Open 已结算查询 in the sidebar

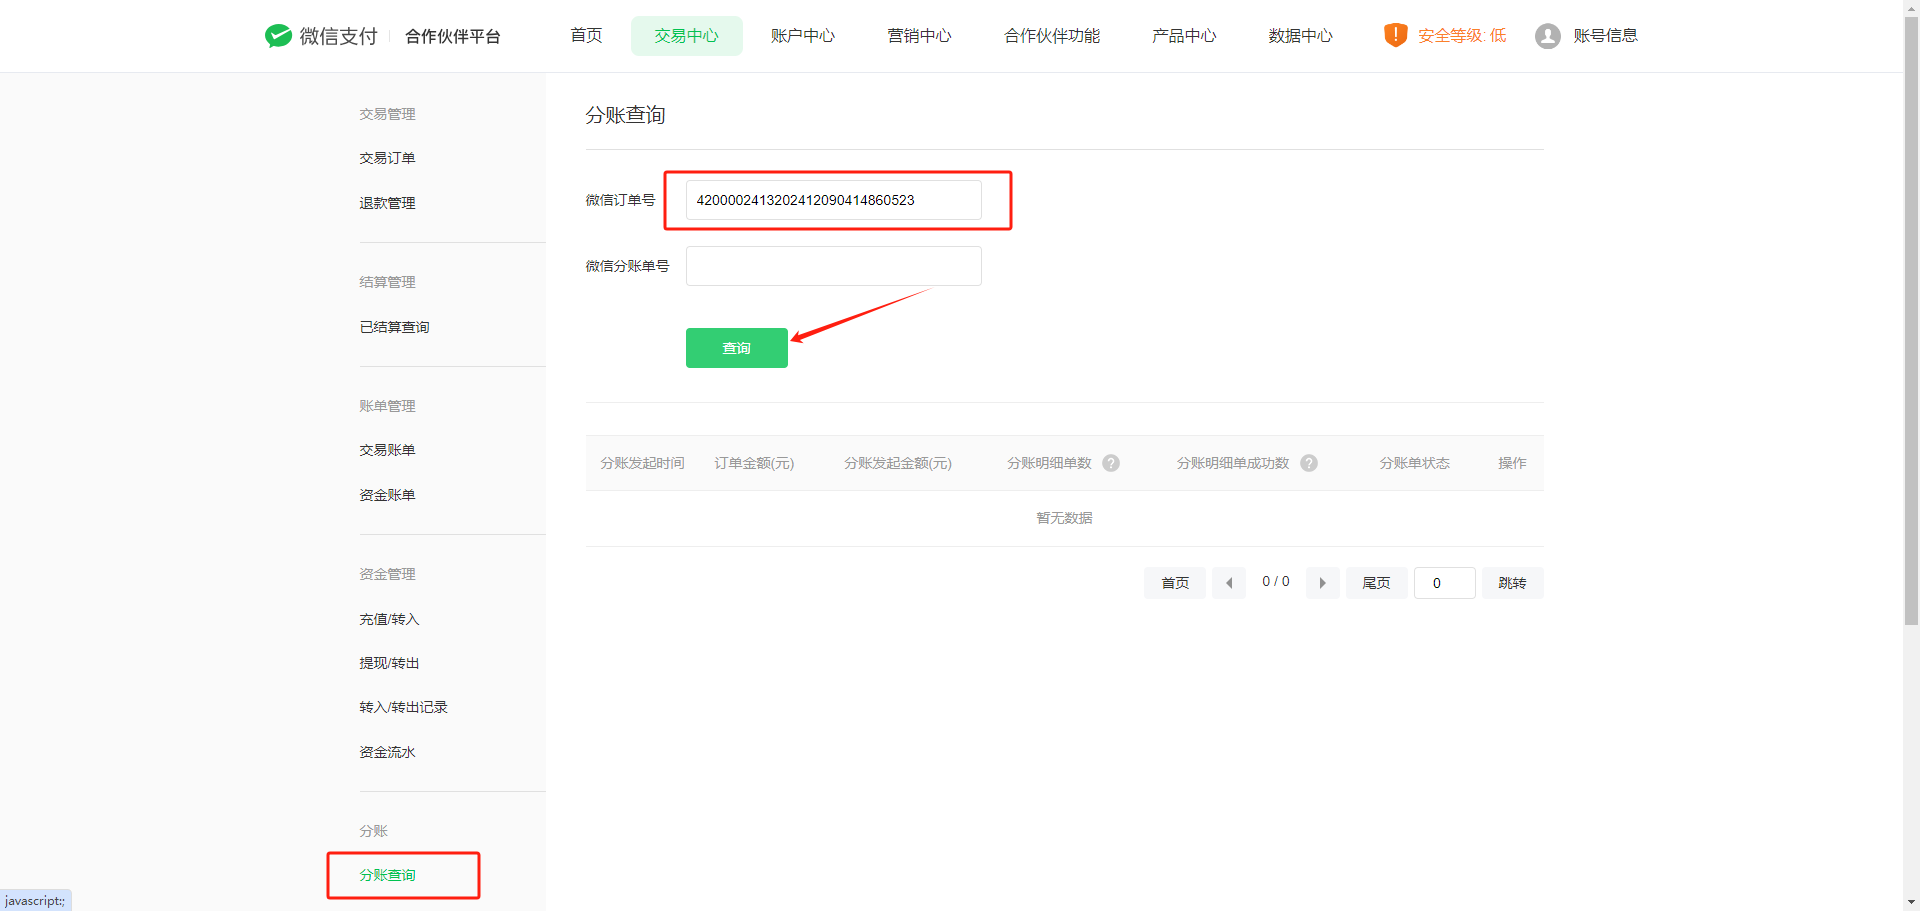click(395, 327)
